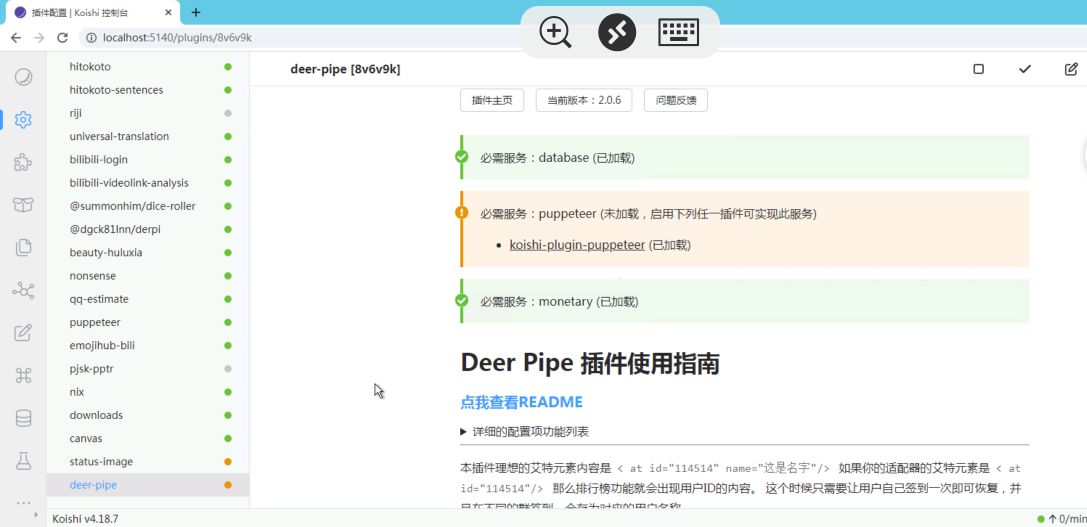Open the notepad edit icon in sidebar

click(24, 333)
